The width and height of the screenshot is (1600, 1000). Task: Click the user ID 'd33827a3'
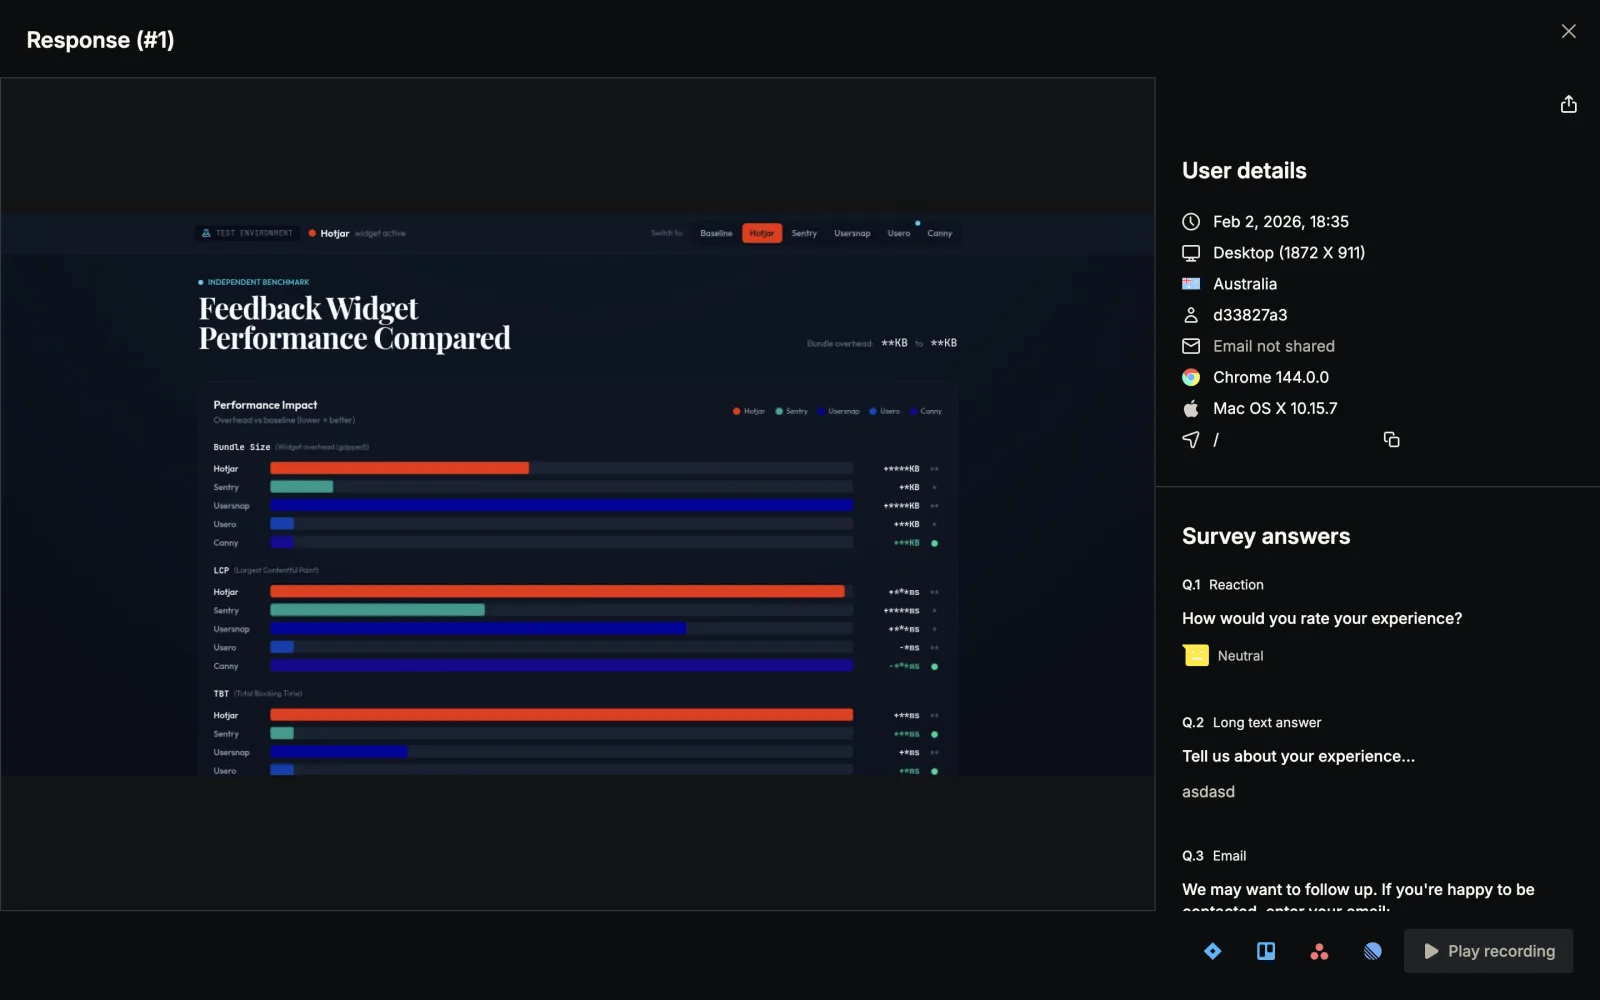click(1250, 315)
